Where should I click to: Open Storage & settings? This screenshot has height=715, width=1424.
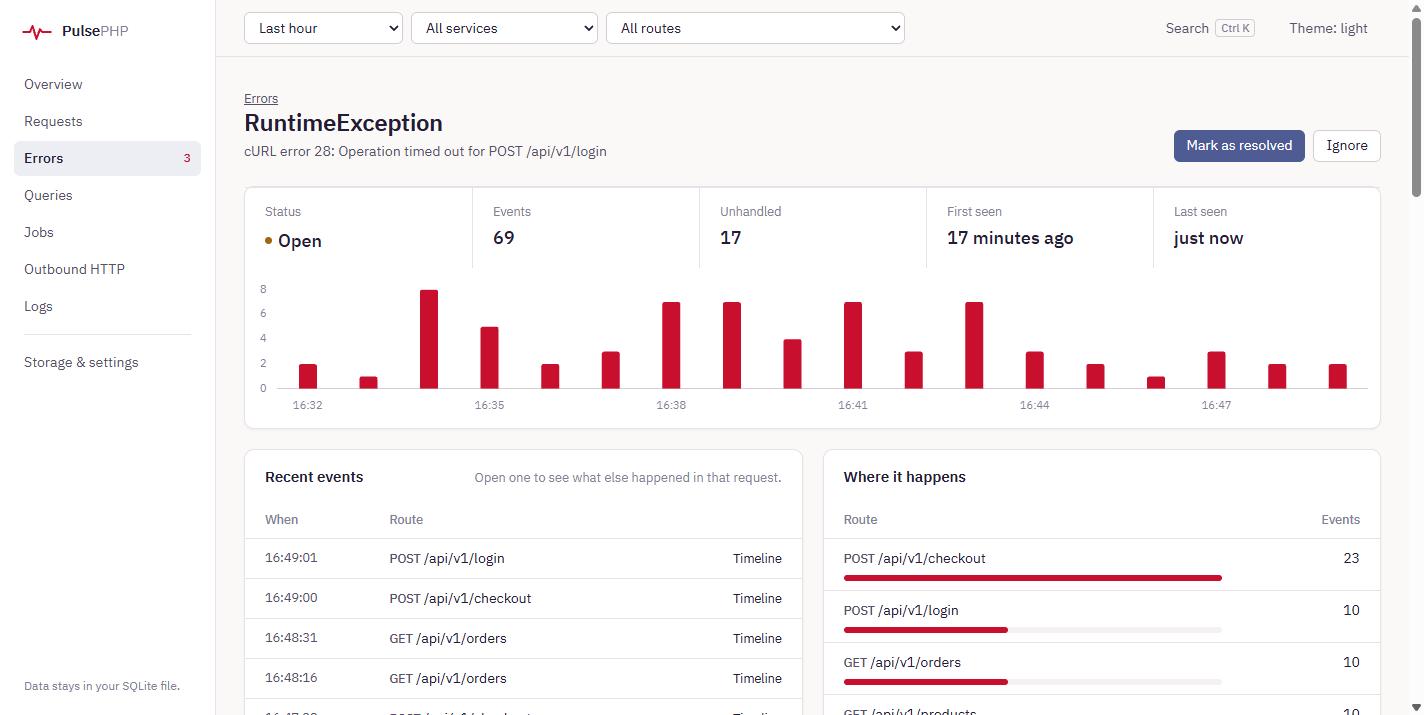pos(107,362)
